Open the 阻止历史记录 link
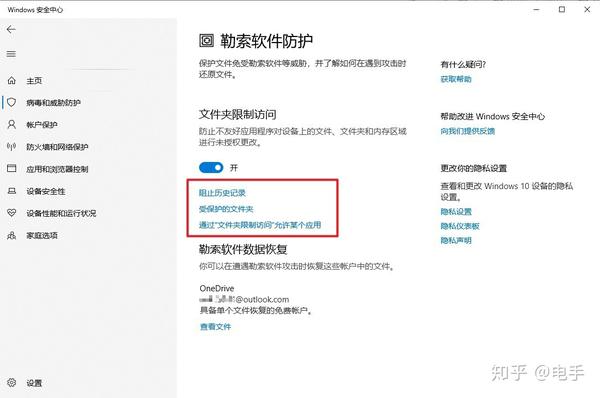 222,193
